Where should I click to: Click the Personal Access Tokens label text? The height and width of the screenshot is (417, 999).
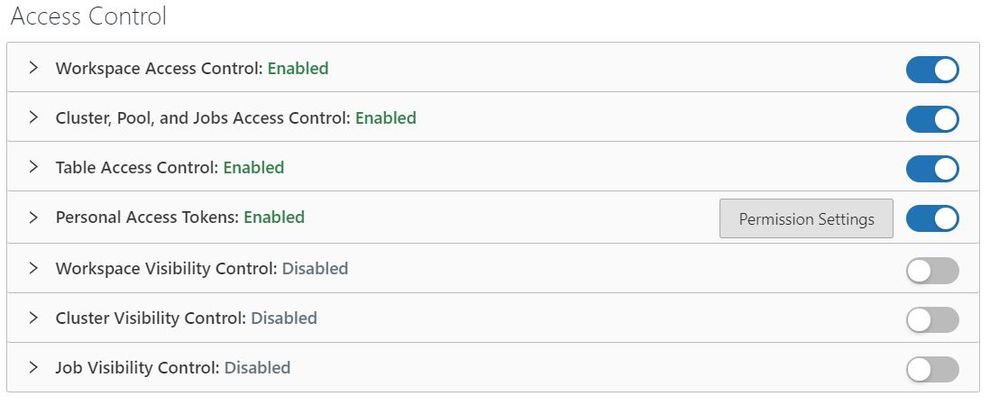coord(147,217)
